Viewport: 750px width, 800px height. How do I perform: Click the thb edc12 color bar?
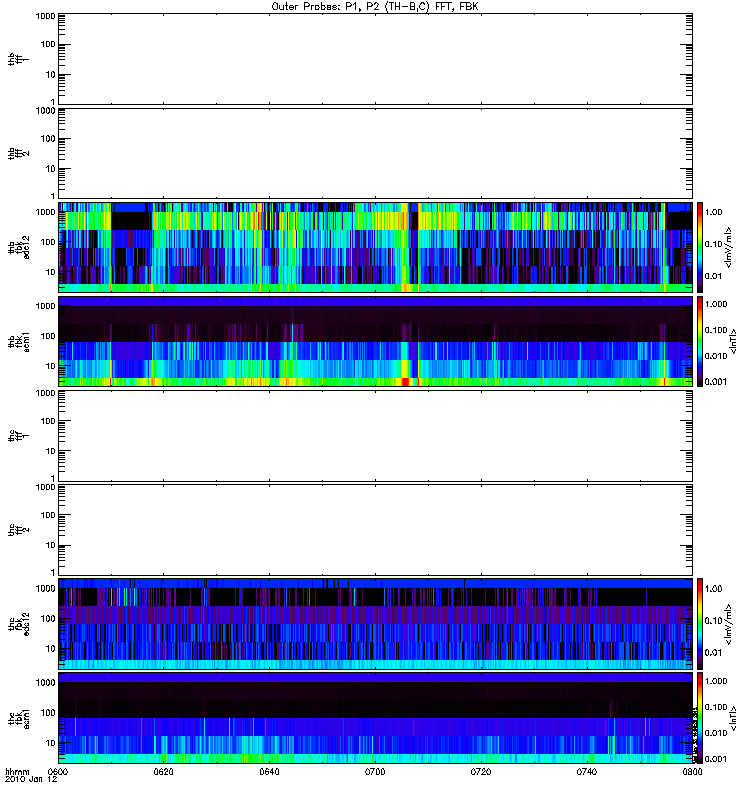tap(700, 247)
